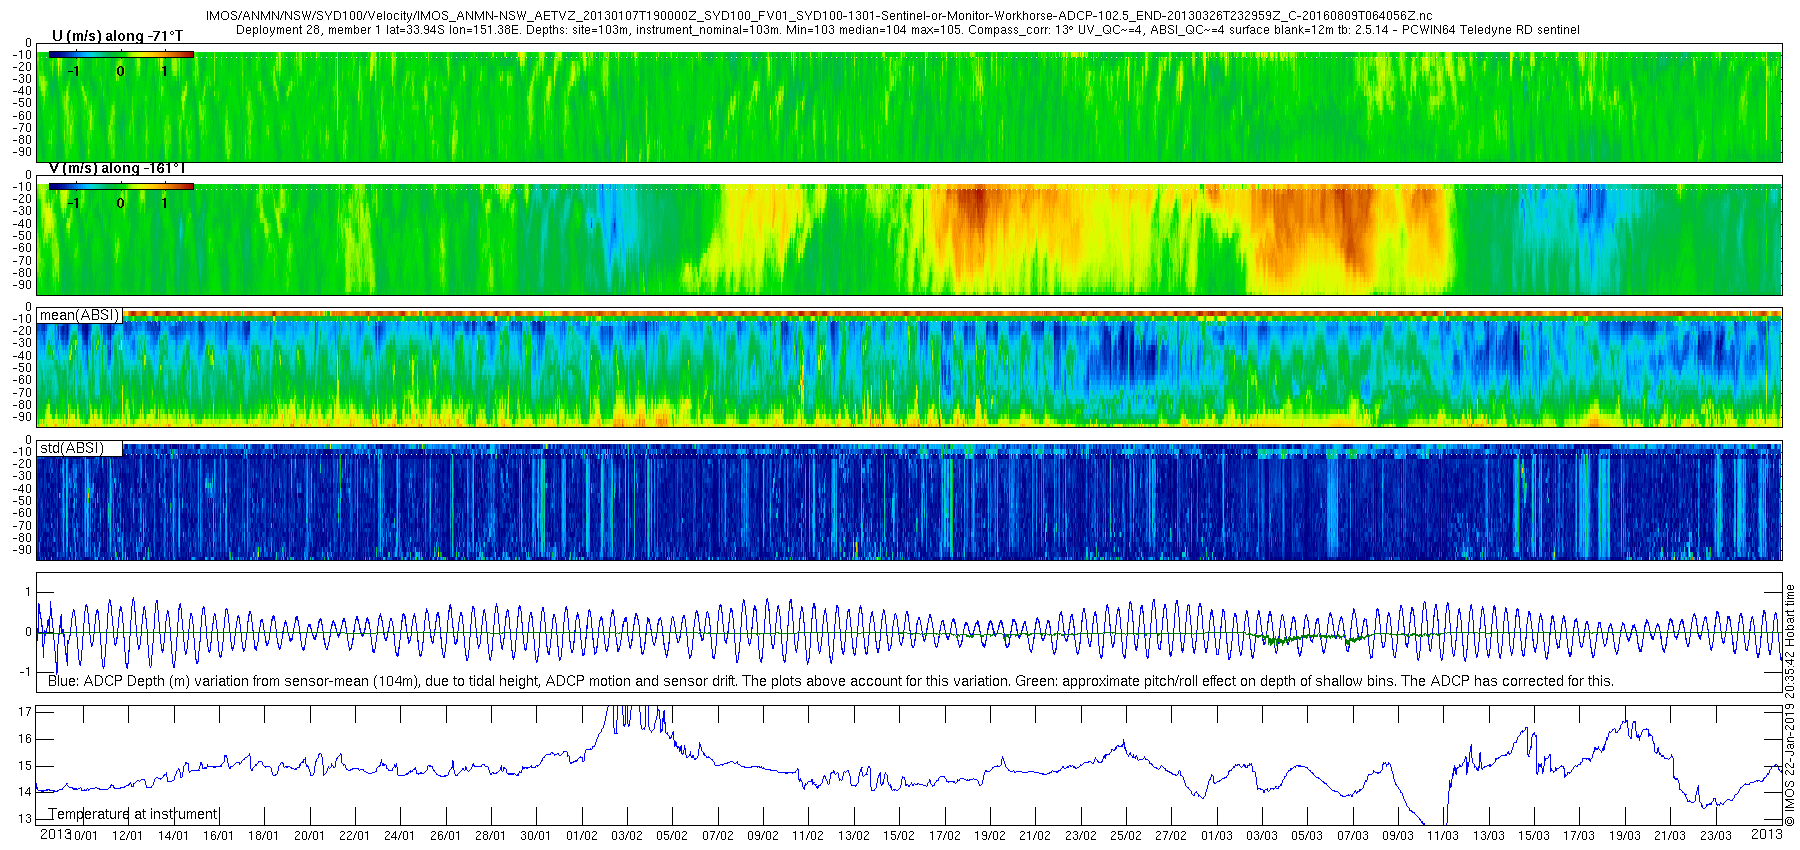Click the '22/01' date tick label
The height and width of the screenshot is (850, 1800).
click(x=354, y=836)
